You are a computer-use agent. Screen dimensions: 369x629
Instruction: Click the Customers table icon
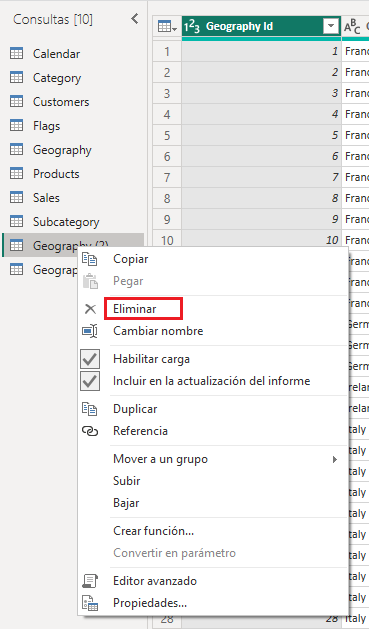tap(16, 101)
